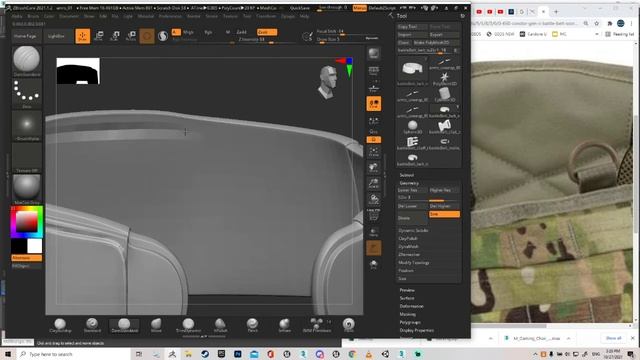Click QuickSave in the title bar

(300, 8)
